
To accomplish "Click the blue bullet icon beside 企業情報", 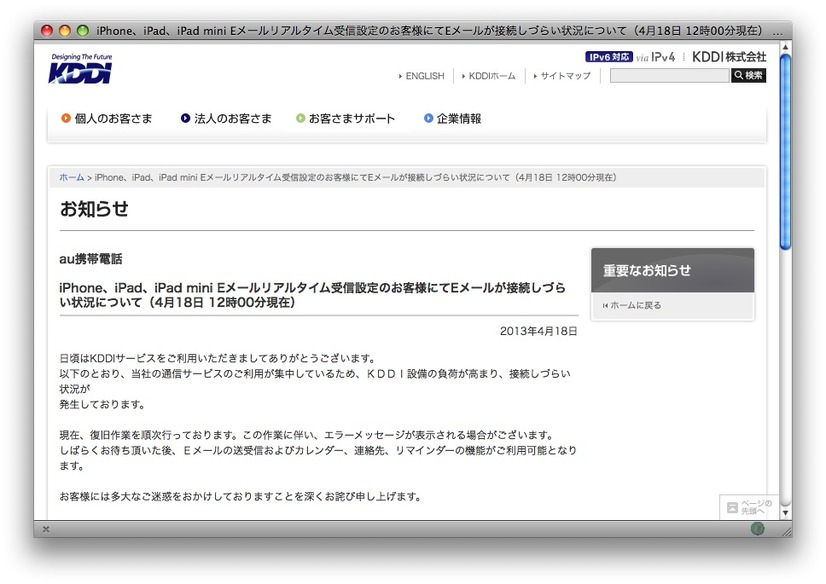I will tap(429, 118).
